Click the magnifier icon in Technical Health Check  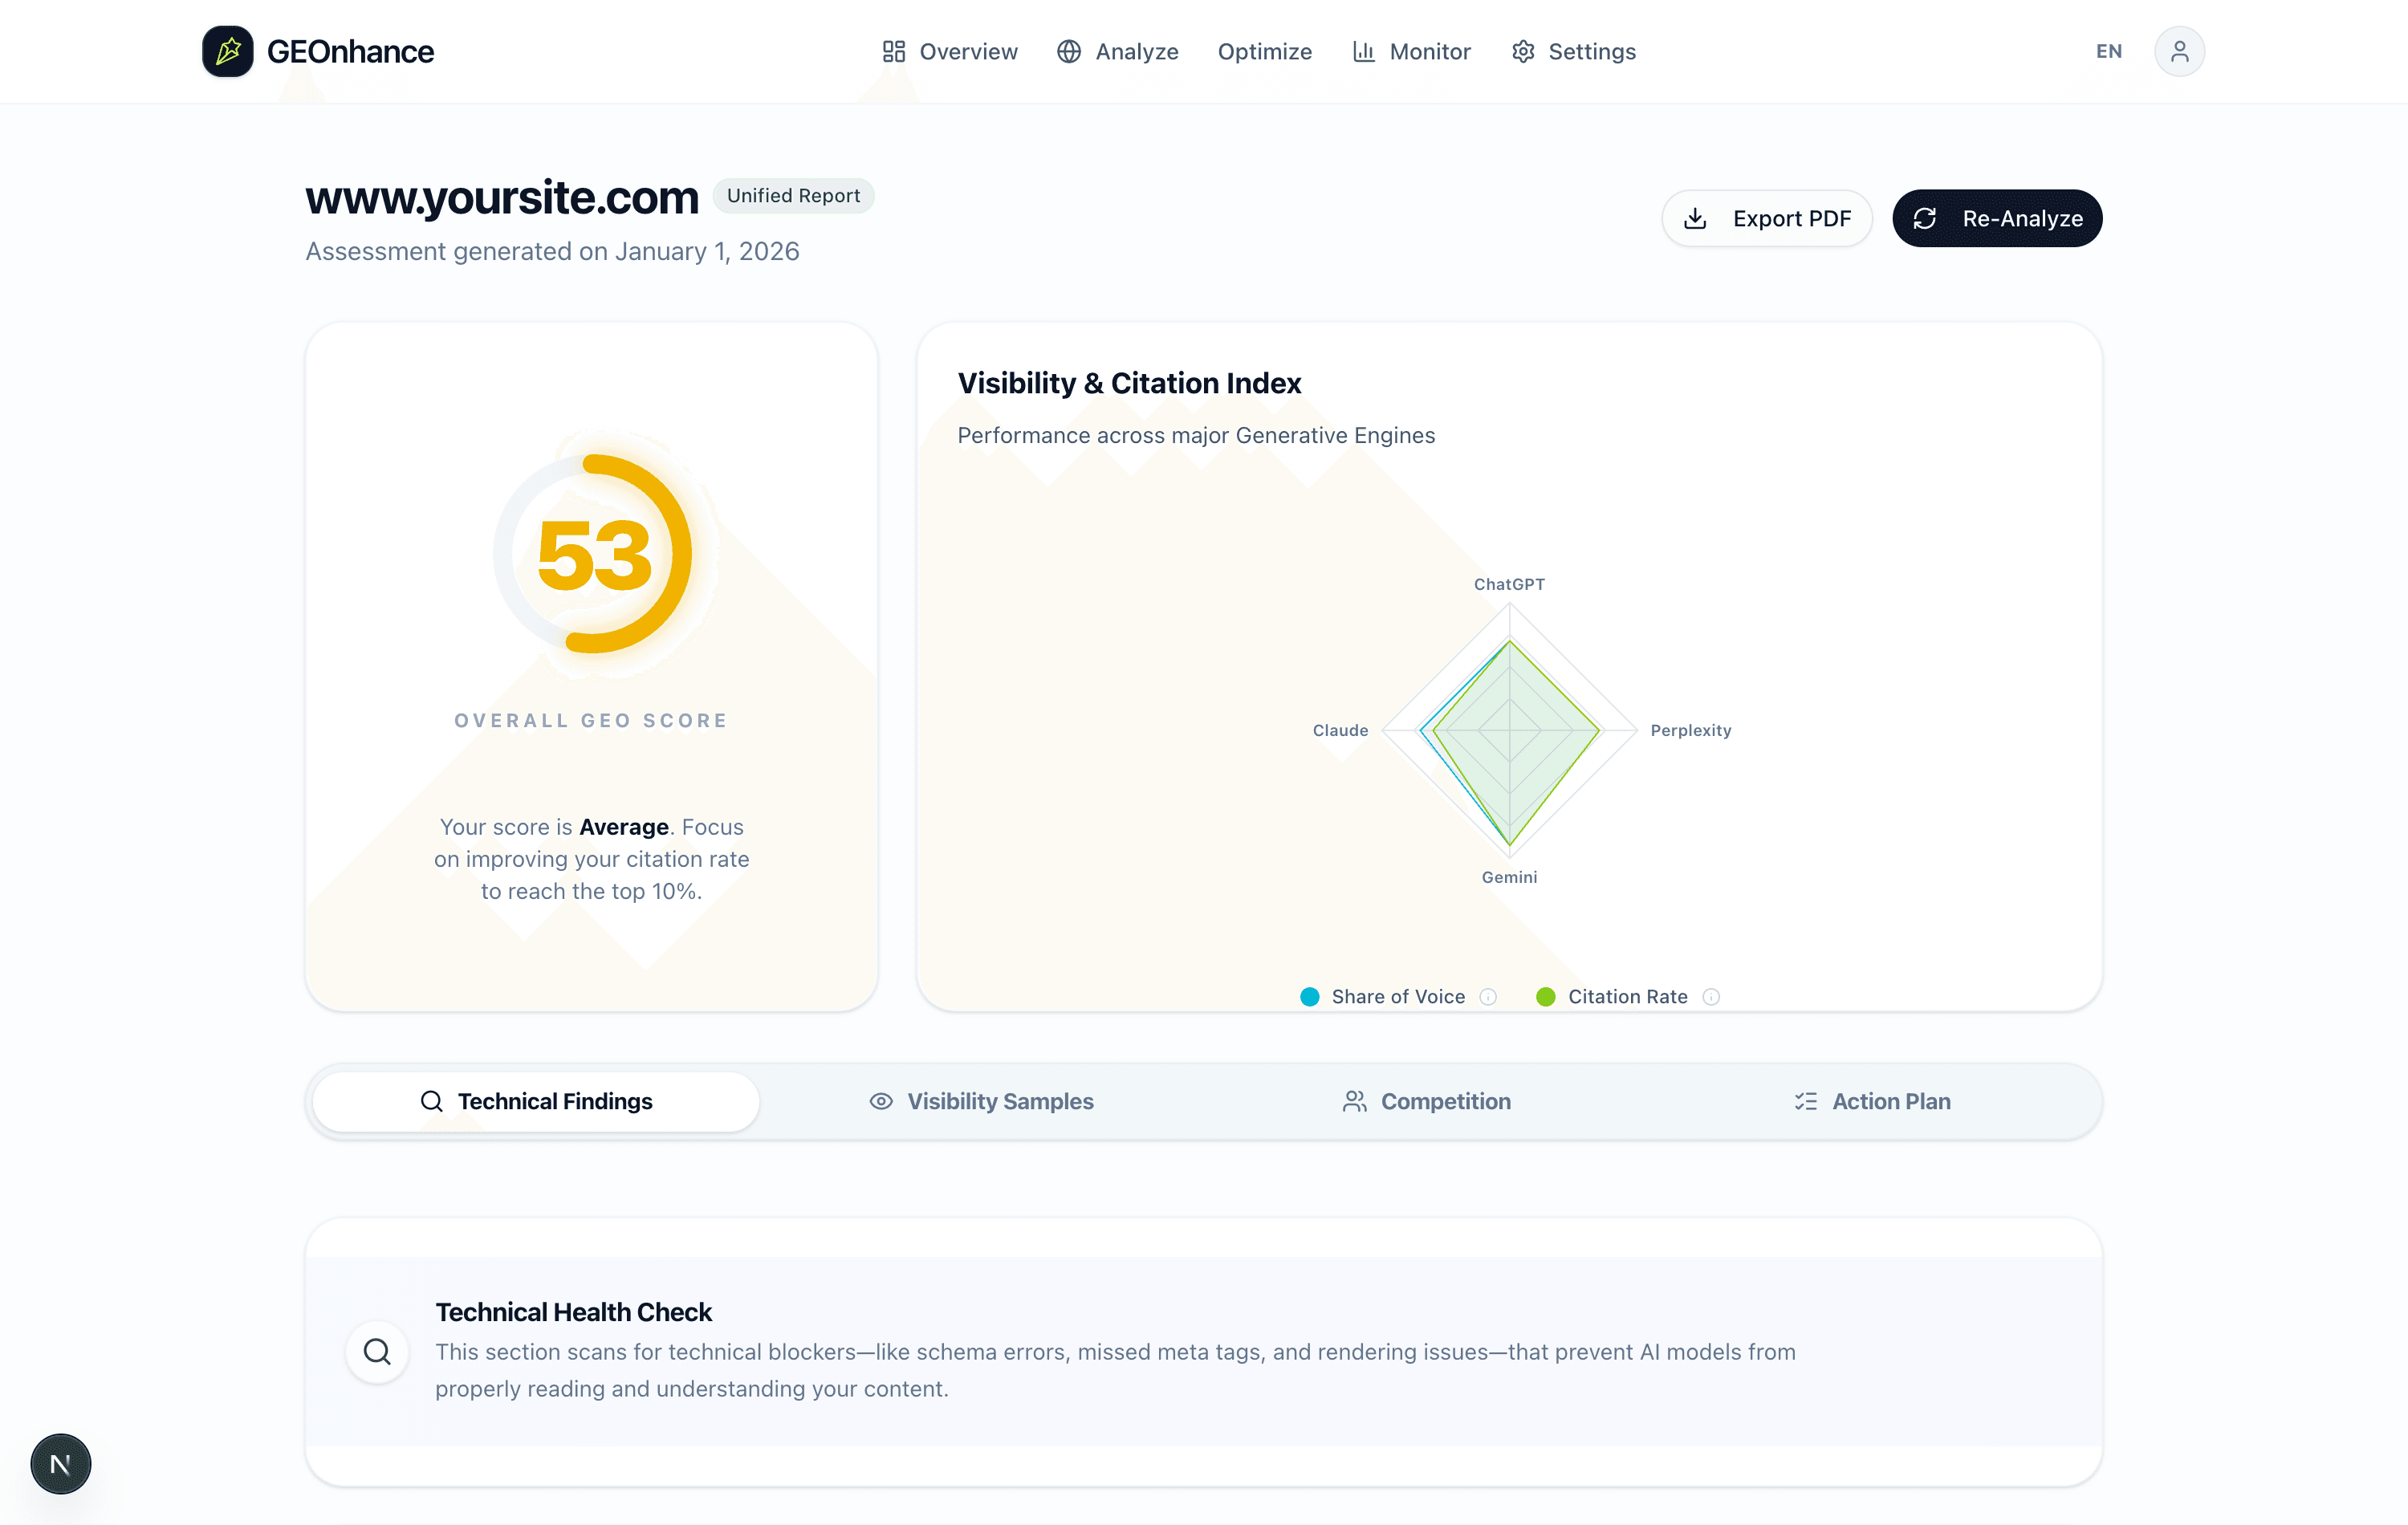(377, 1351)
